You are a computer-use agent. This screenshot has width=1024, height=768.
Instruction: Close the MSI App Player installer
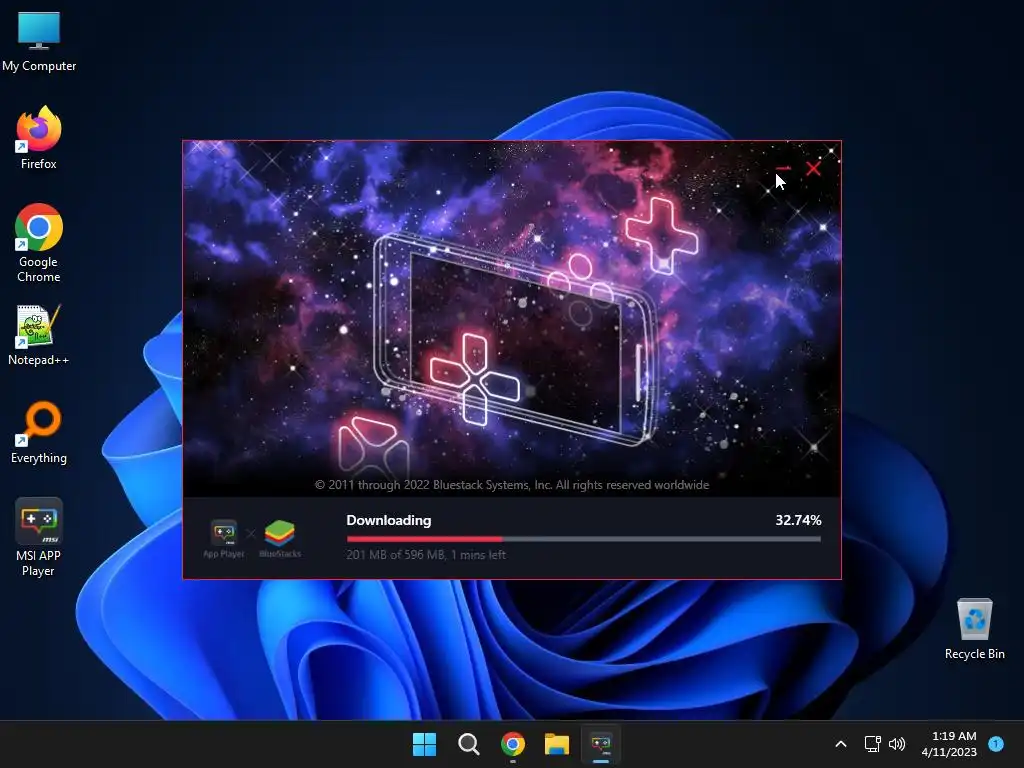(x=813, y=168)
